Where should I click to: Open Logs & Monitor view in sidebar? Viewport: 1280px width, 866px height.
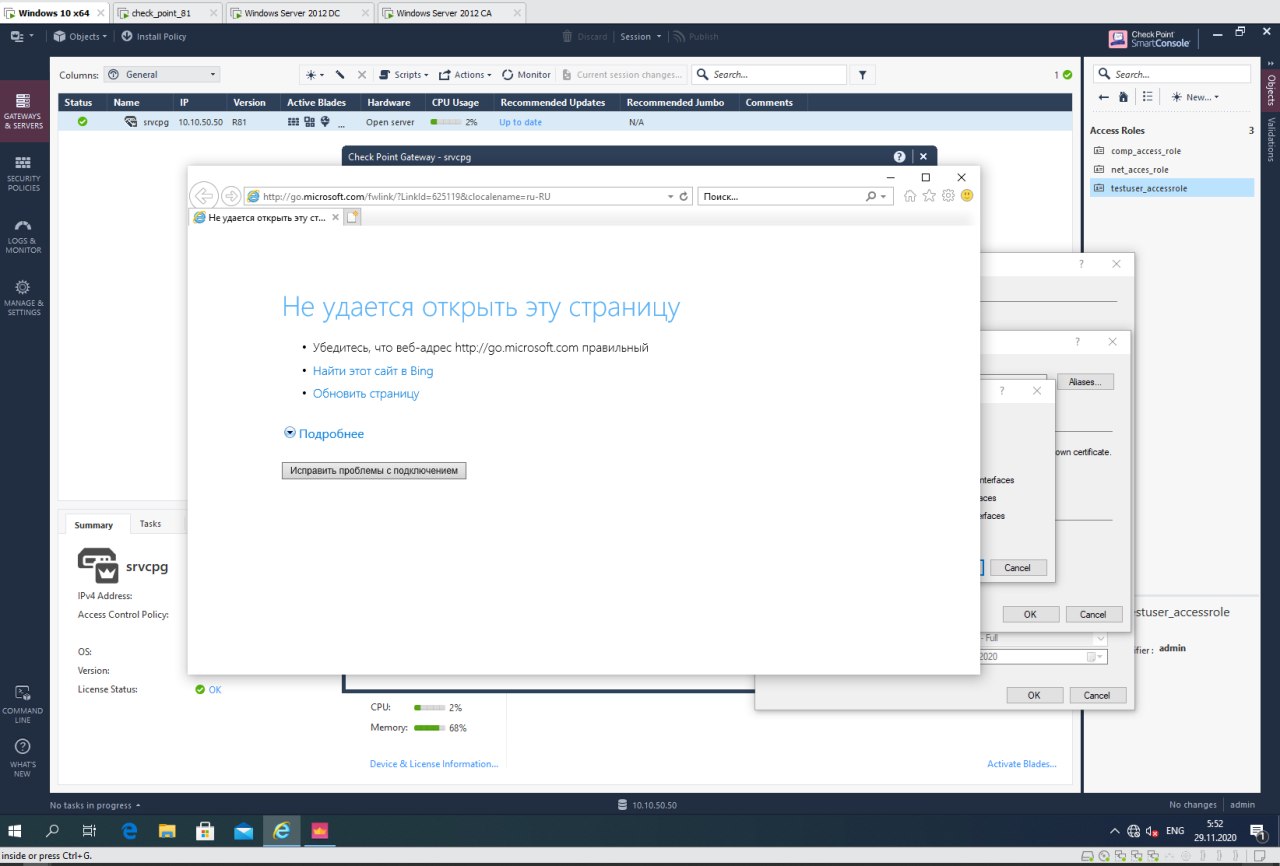pos(23,236)
